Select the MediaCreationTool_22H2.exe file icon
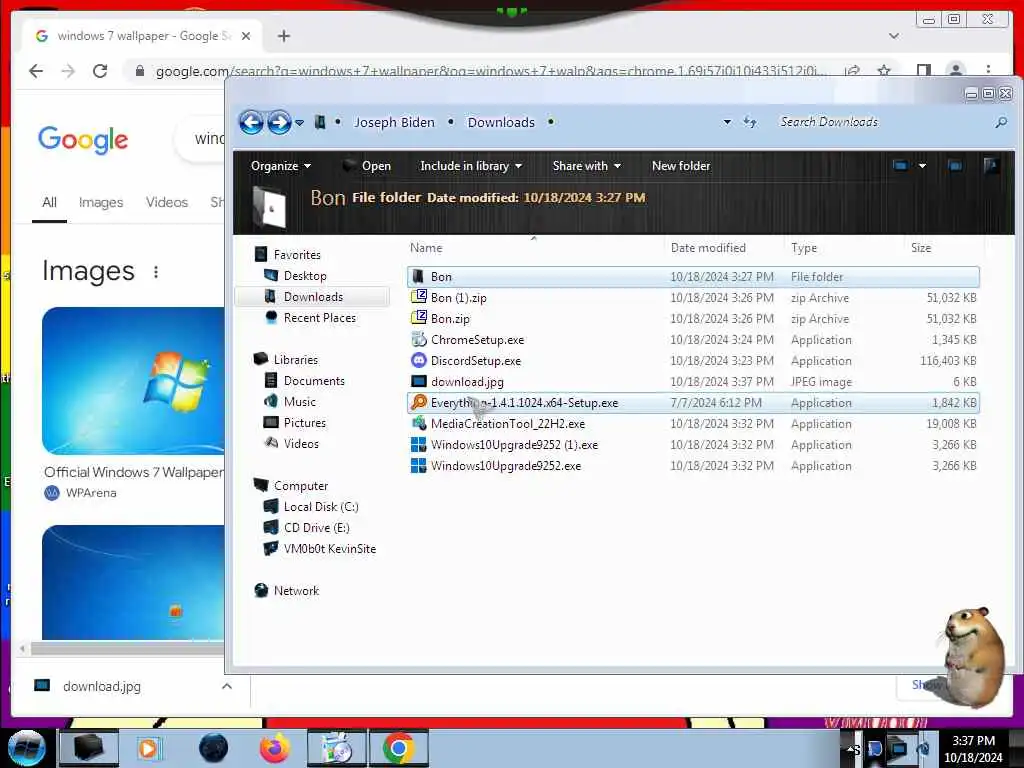Image resolution: width=1024 pixels, height=768 pixels. [x=418, y=423]
